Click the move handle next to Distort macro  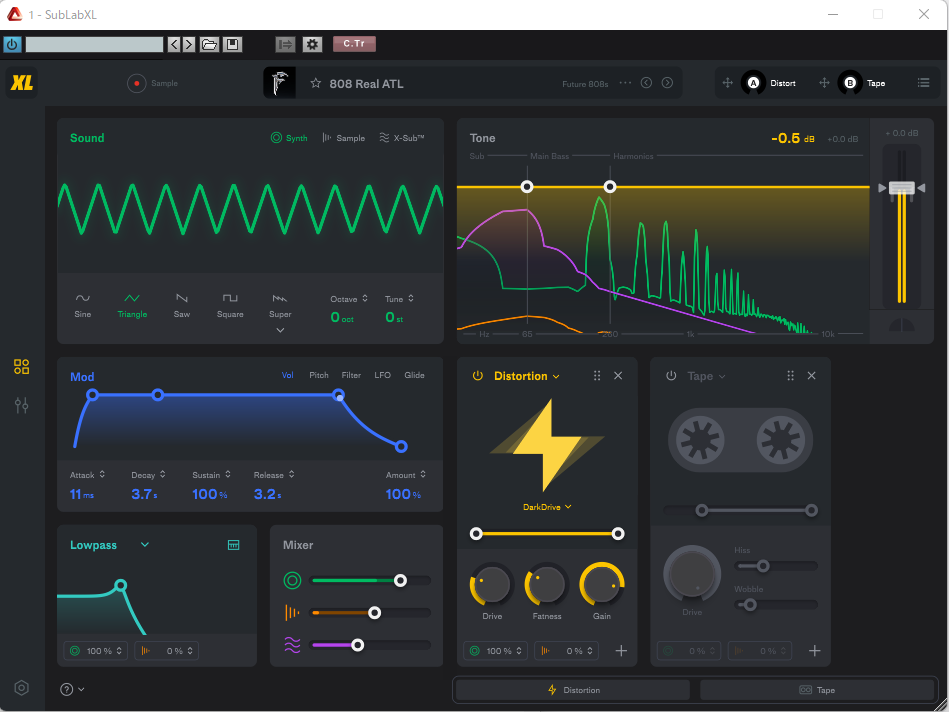pyautogui.click(x=727, y=83)
